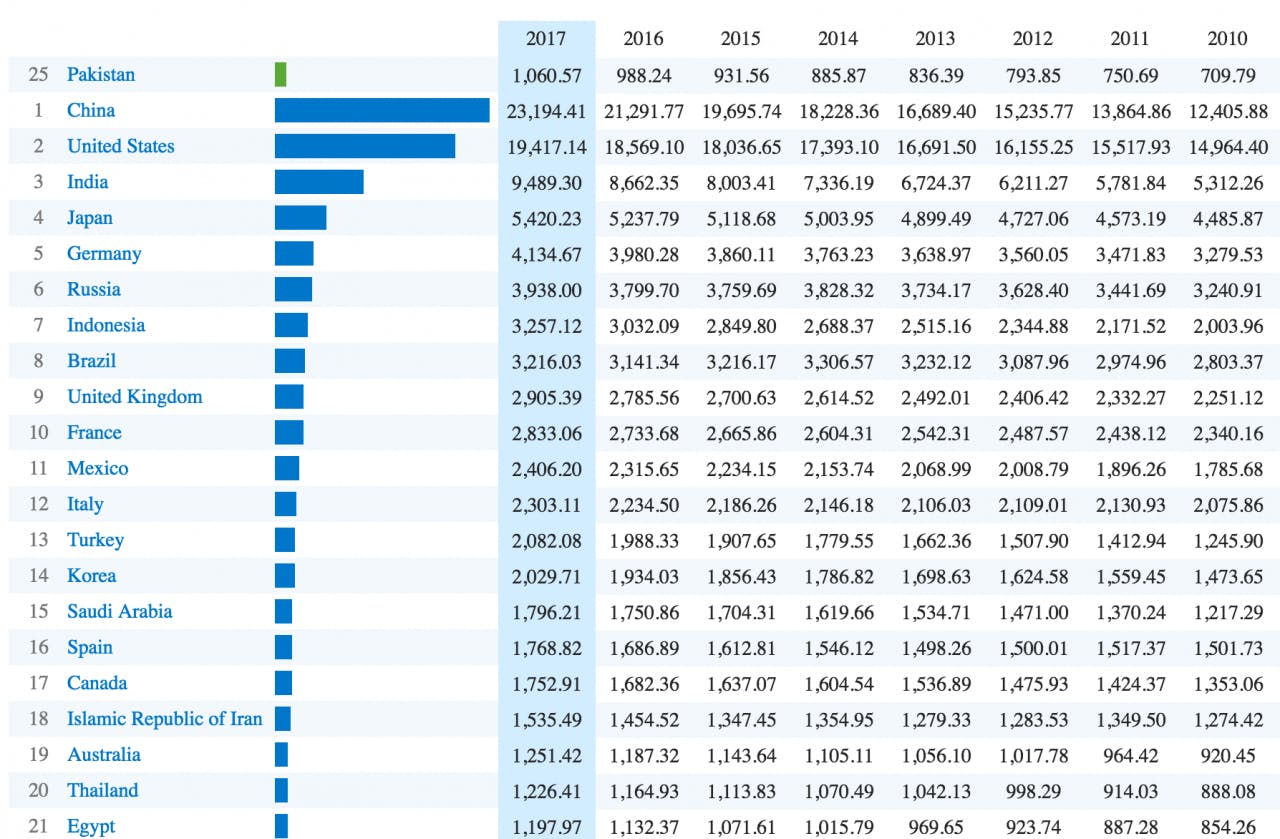This screenshot has height=839, width=1280.
Task: Click France's 2017 value 2,833.06
Action: tap(546, 433)
